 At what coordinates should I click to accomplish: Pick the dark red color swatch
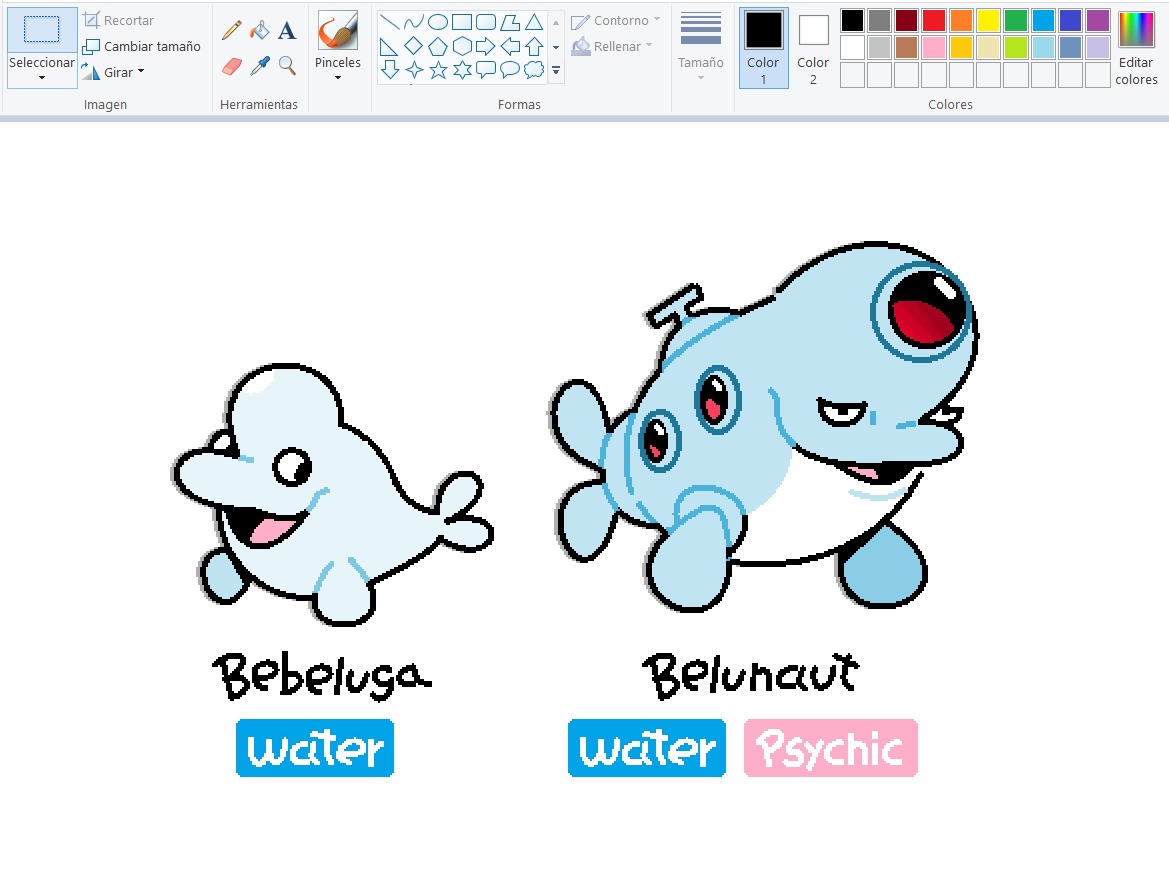click(x=907, y=20)
